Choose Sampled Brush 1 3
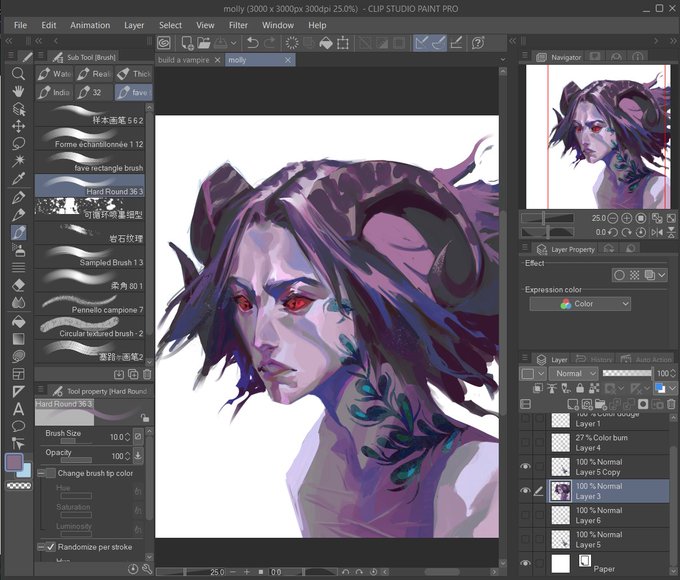 (89, 257)
